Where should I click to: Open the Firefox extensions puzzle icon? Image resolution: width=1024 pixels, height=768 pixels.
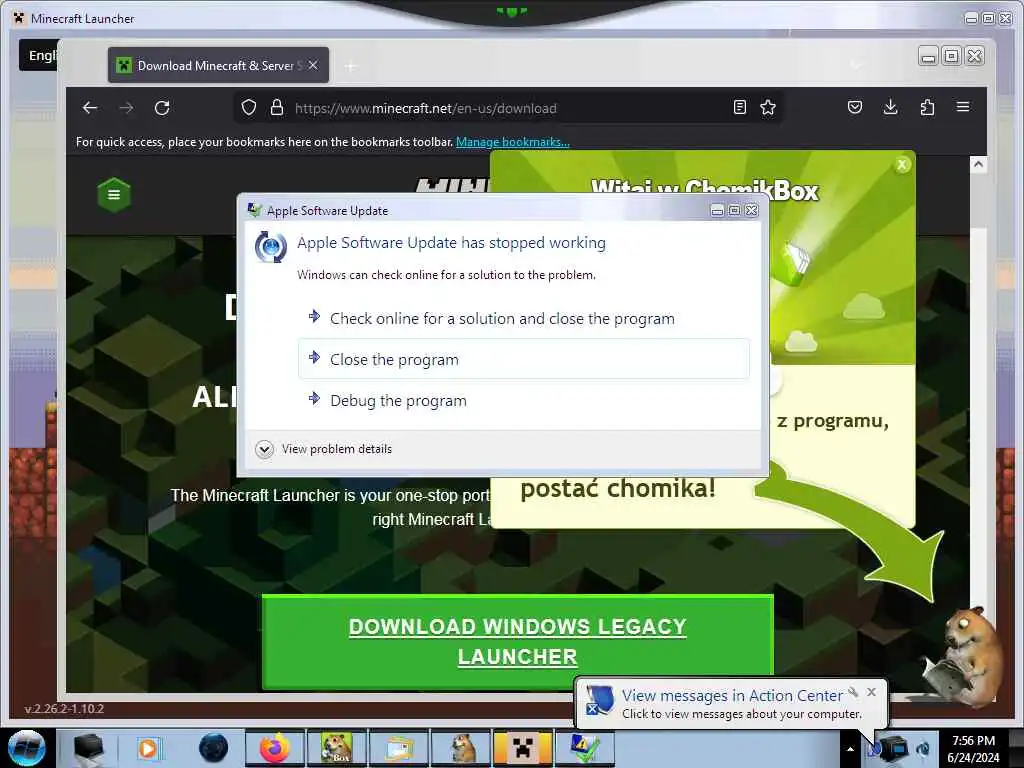tap(927, 107)
